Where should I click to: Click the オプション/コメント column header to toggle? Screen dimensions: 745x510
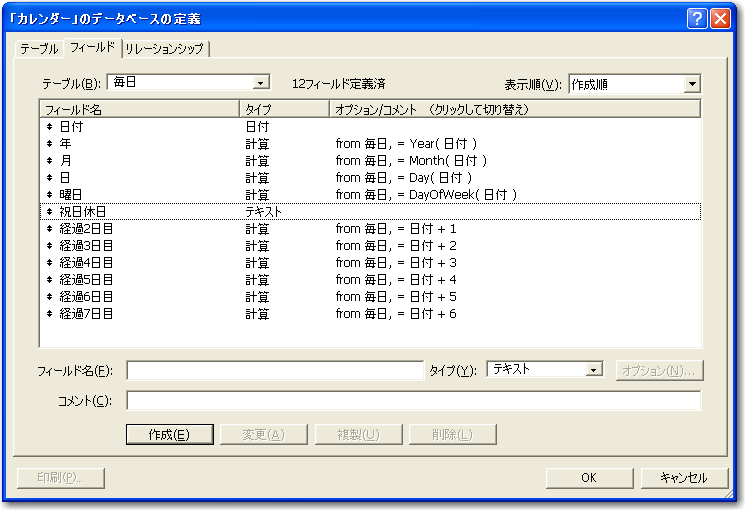[515, 108]
